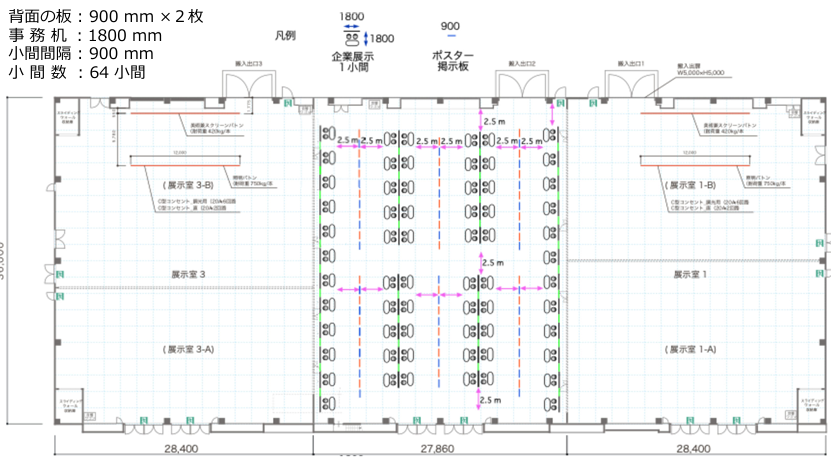Select the 展示室 3 room label
The height and width of the screenshot is (459, 831).
point(187,274)
